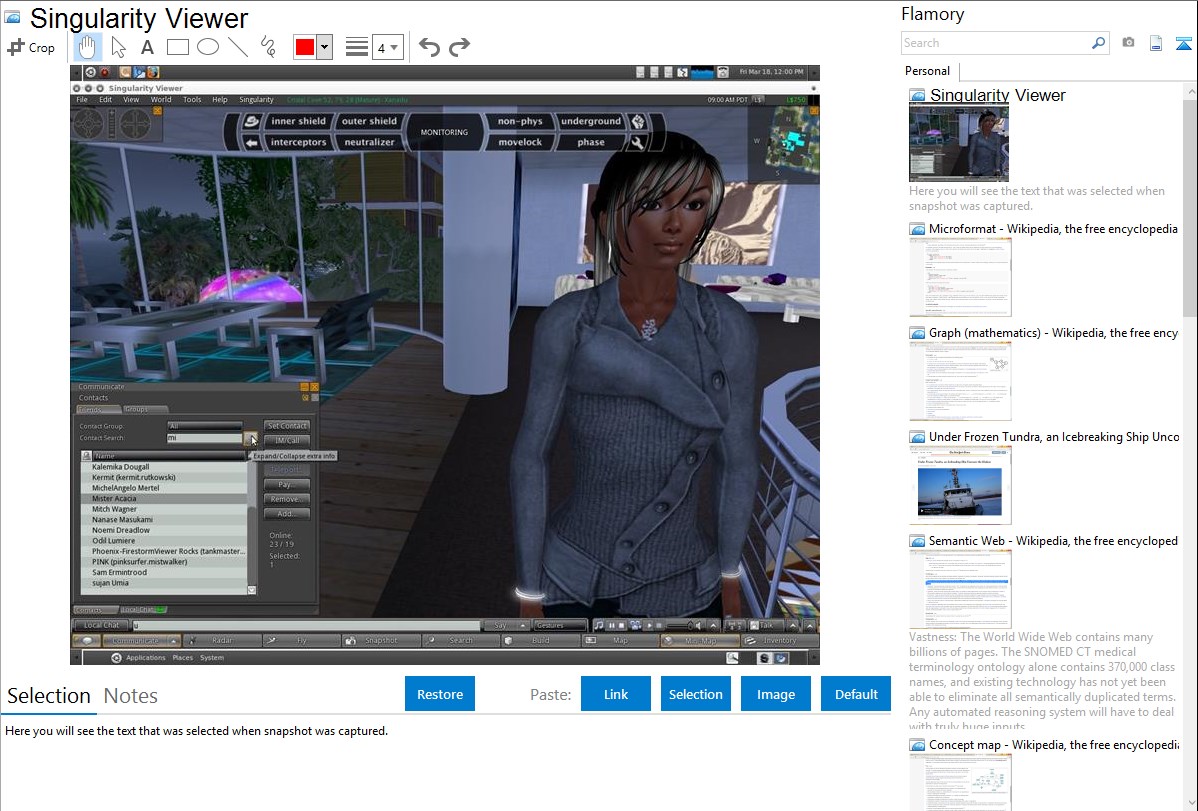
Task: Click the Link paste button
Action: tap(616, 694)
